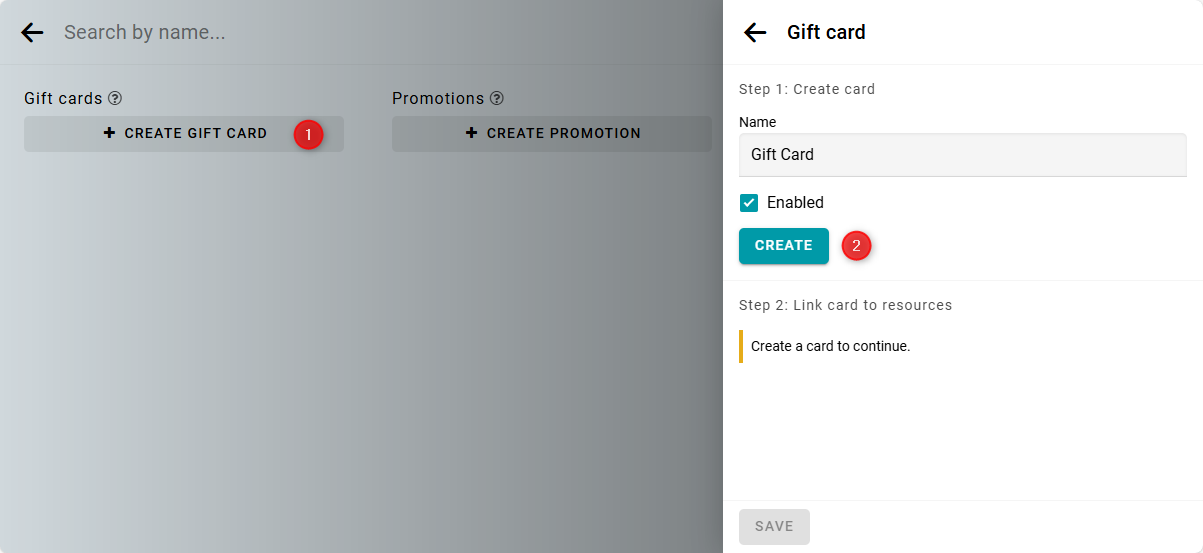This screenshot has width=1203, height=553.
Task: Click the 'Create a card to continue.' notice
Action: pos(830,346)
